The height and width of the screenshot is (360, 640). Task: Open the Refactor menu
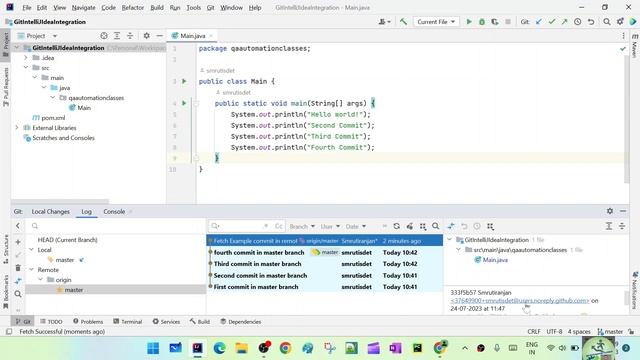[x=133, y=7]
